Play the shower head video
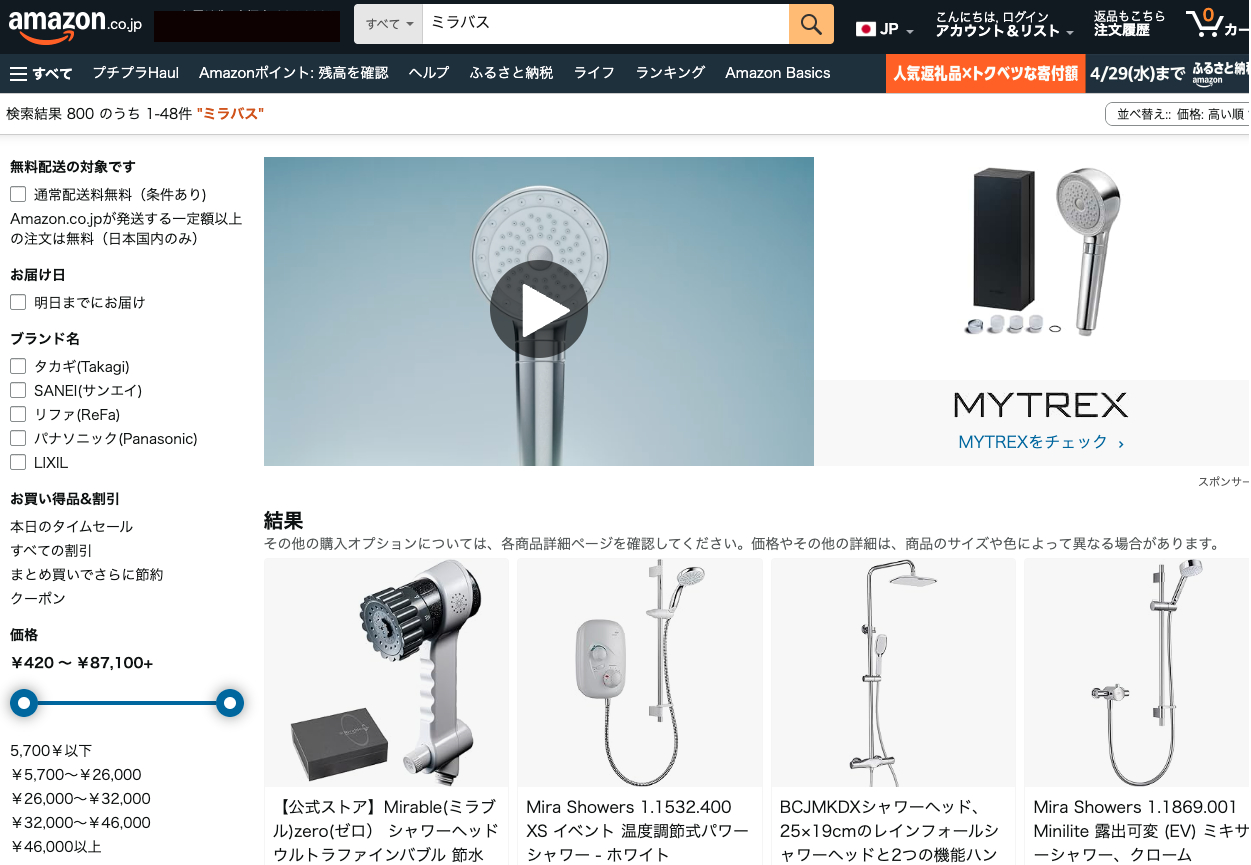 click(538, 311)
